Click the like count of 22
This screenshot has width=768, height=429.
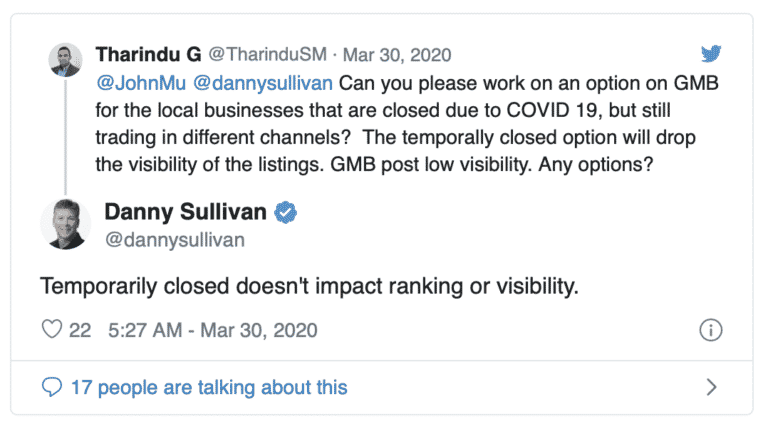coord(80,330)
